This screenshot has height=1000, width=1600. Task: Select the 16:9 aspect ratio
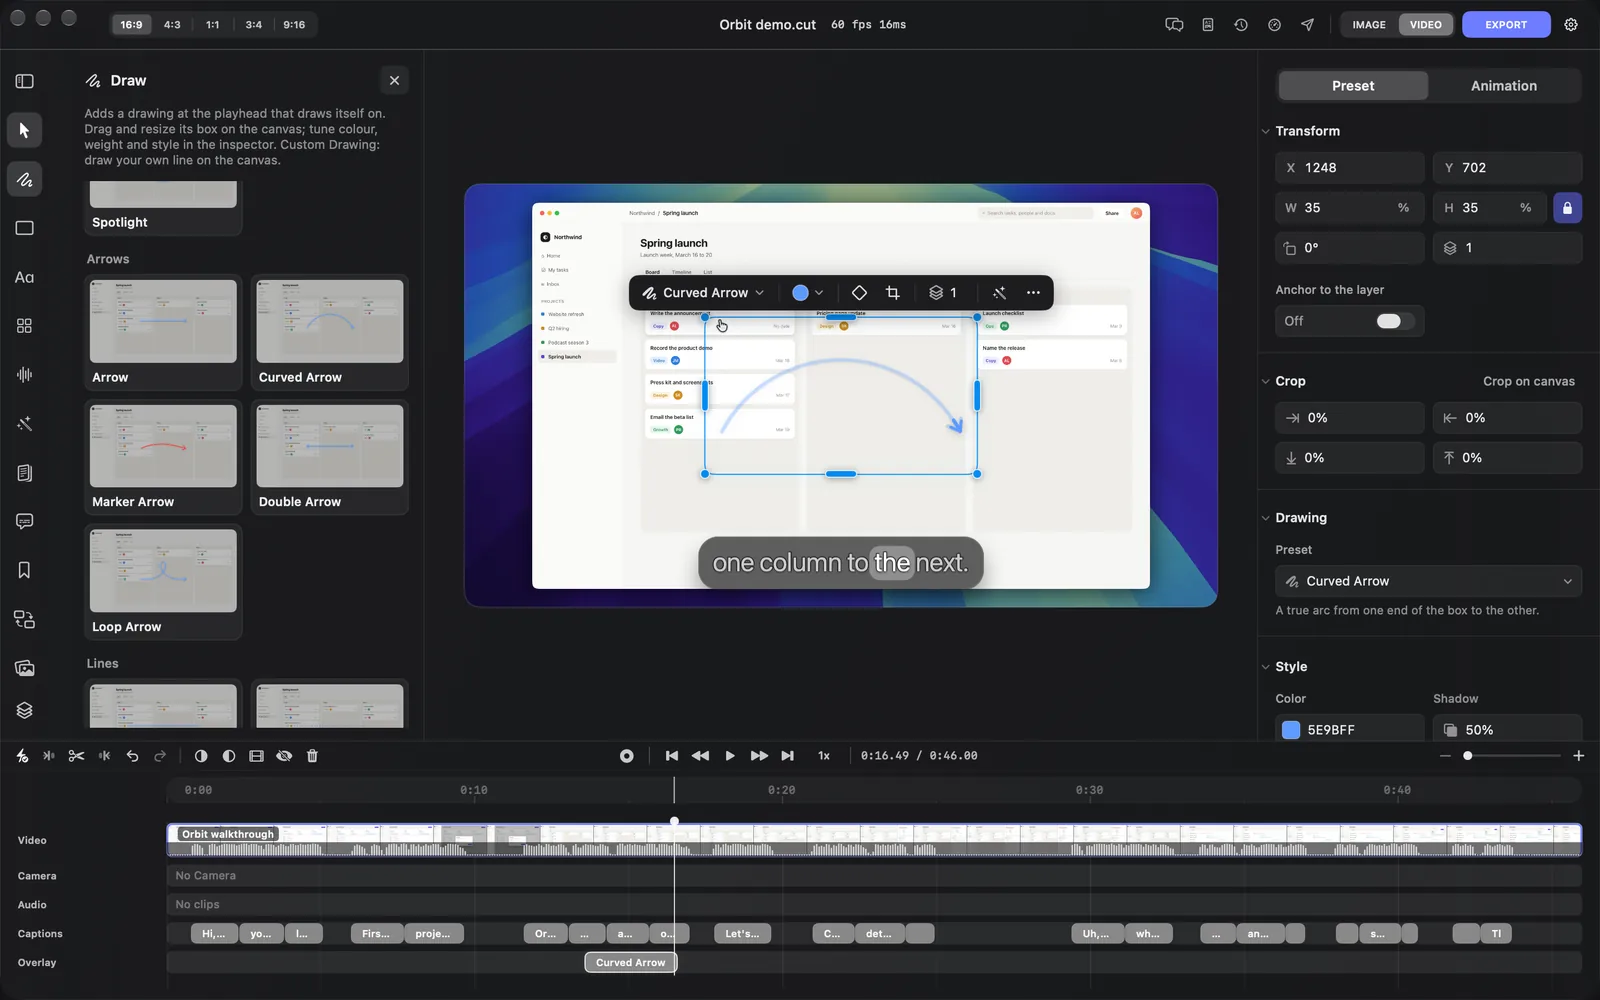pyautogui.click(x=131, y=25)
